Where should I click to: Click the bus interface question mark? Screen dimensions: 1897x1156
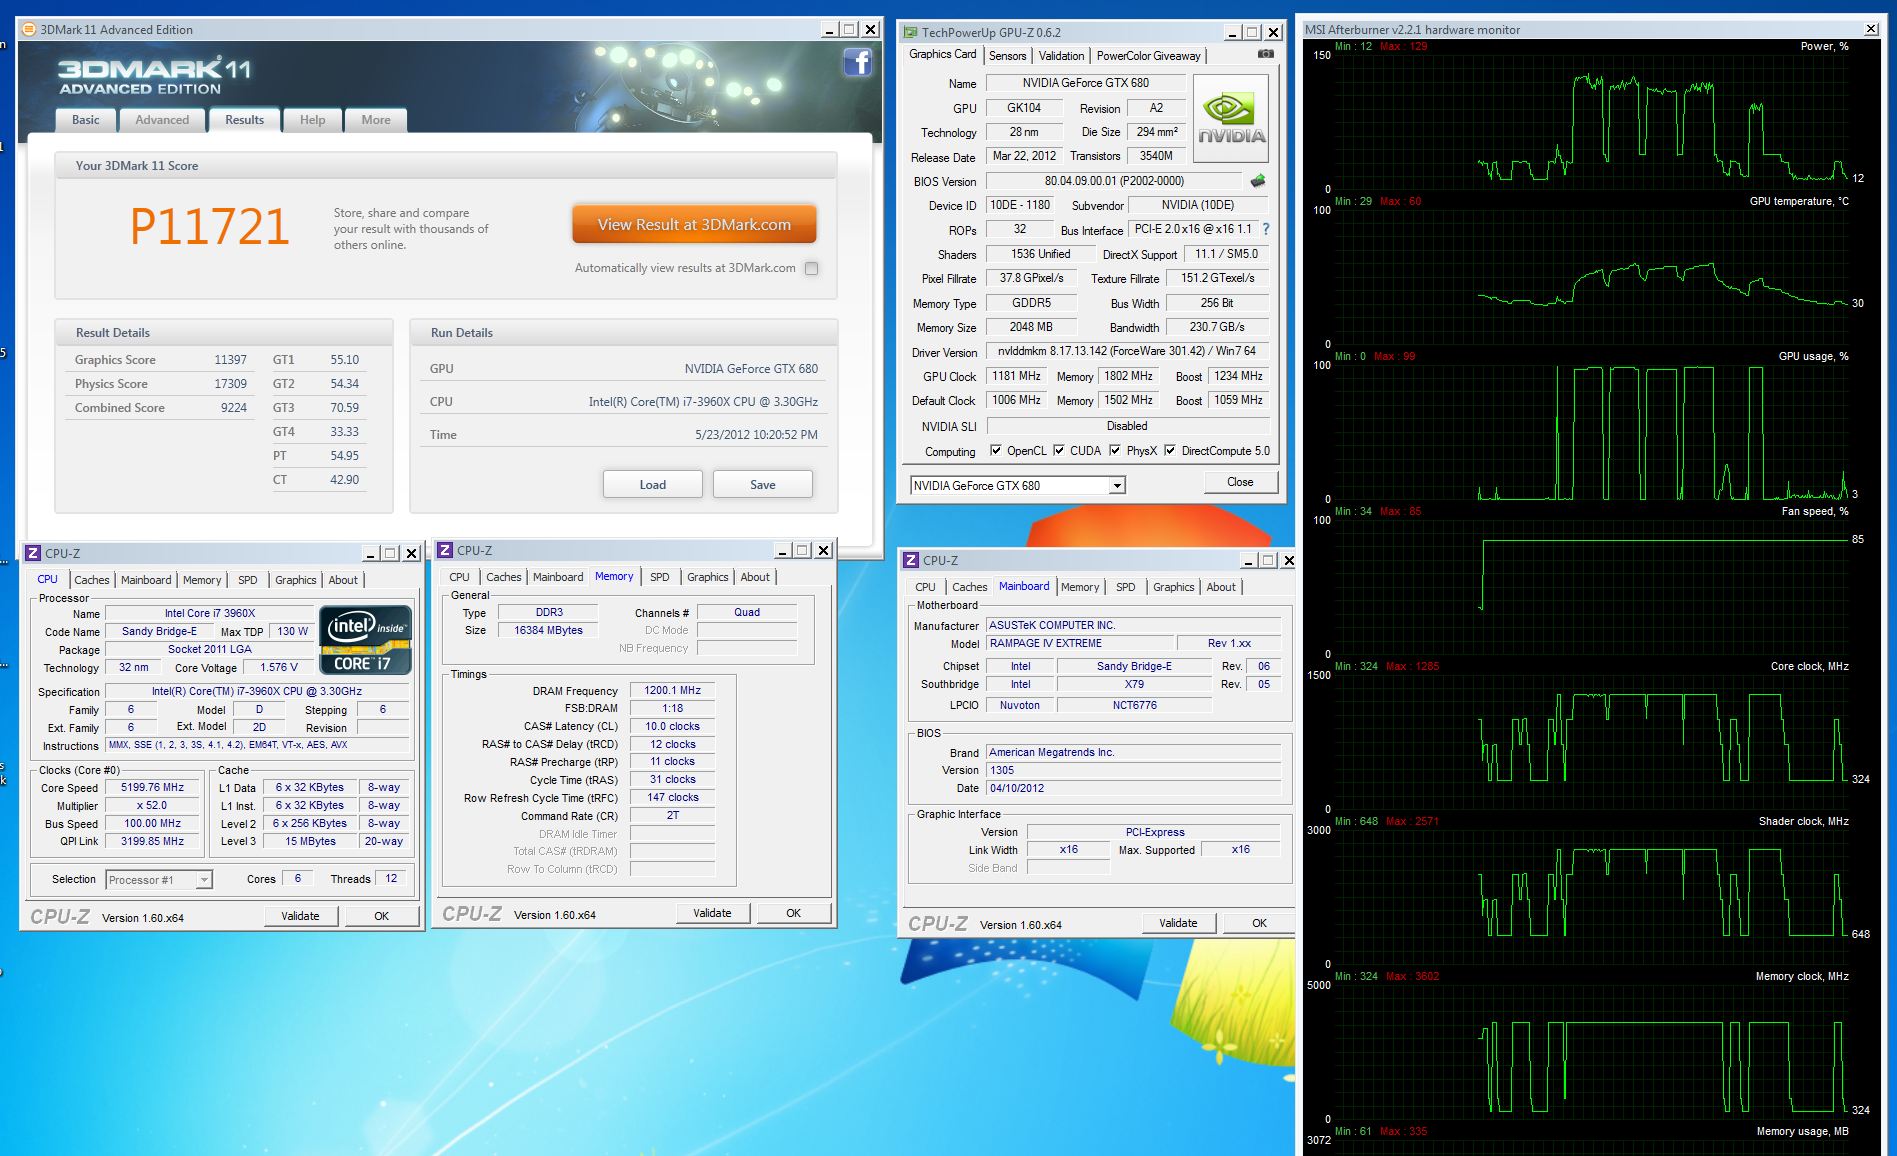(1266, 229)
